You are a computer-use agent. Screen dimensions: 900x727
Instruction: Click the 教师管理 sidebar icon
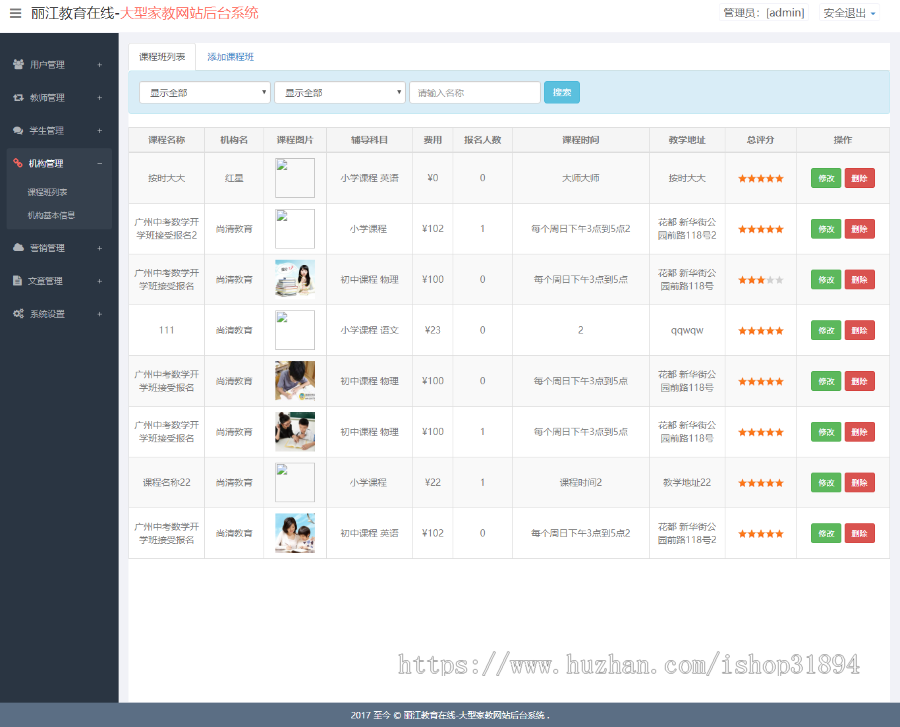coord(18,98)
